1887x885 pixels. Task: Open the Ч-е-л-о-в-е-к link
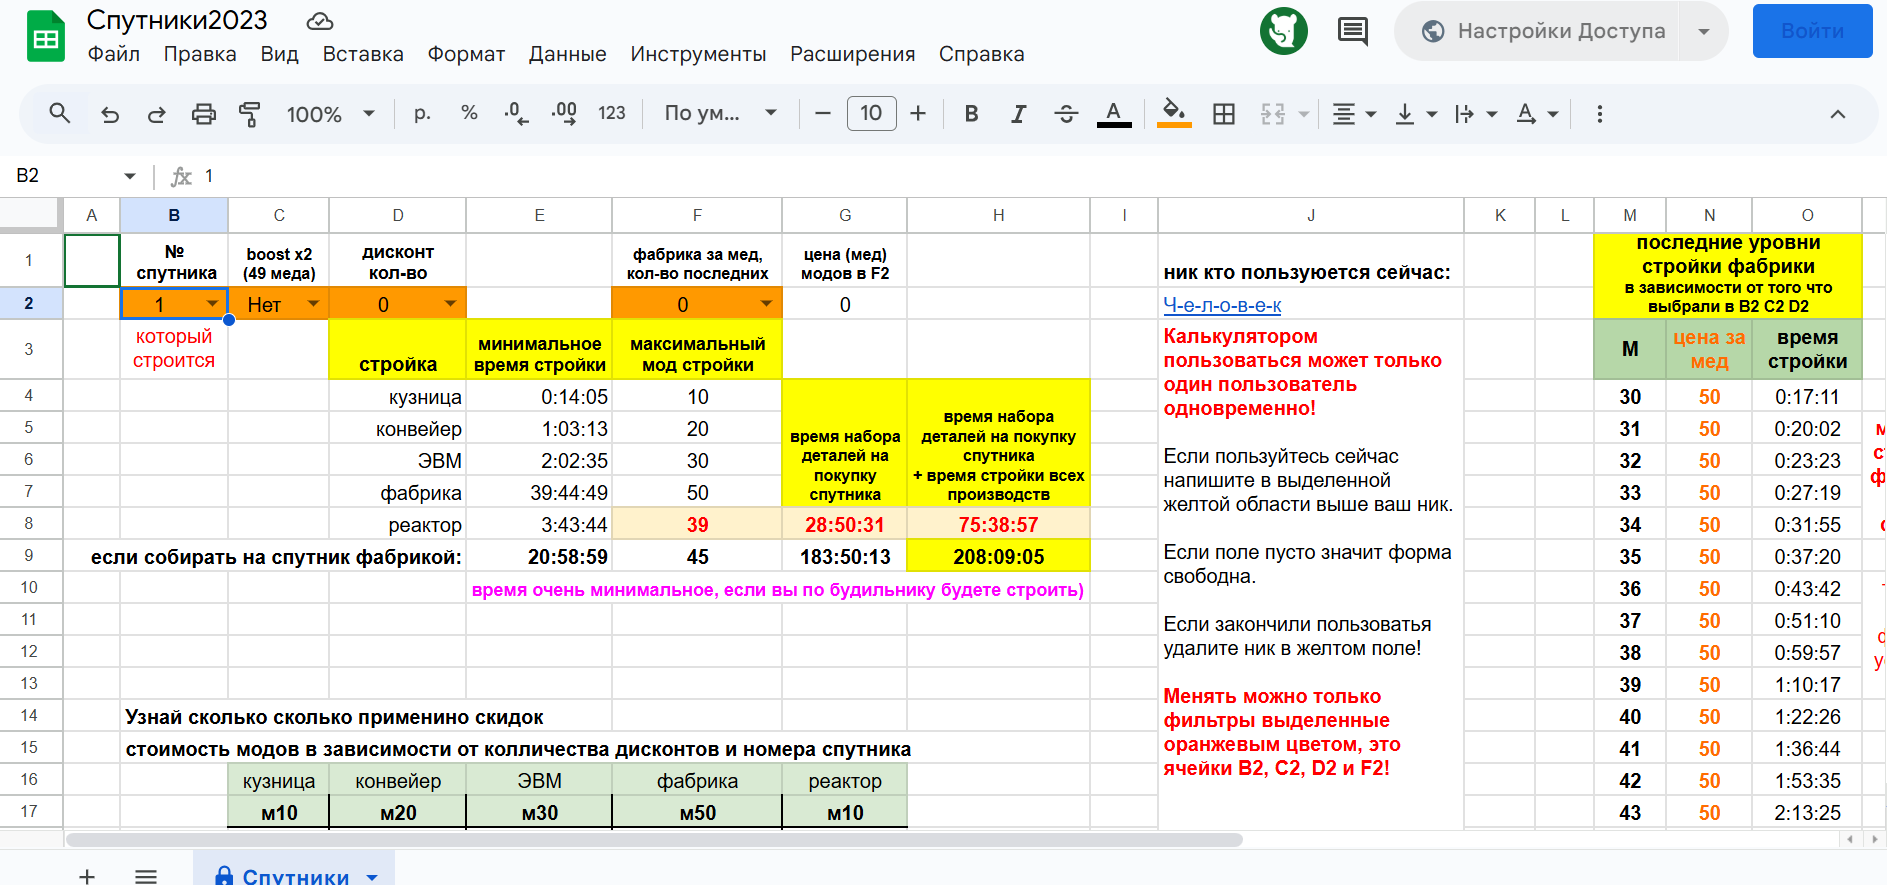(1222, 305)
